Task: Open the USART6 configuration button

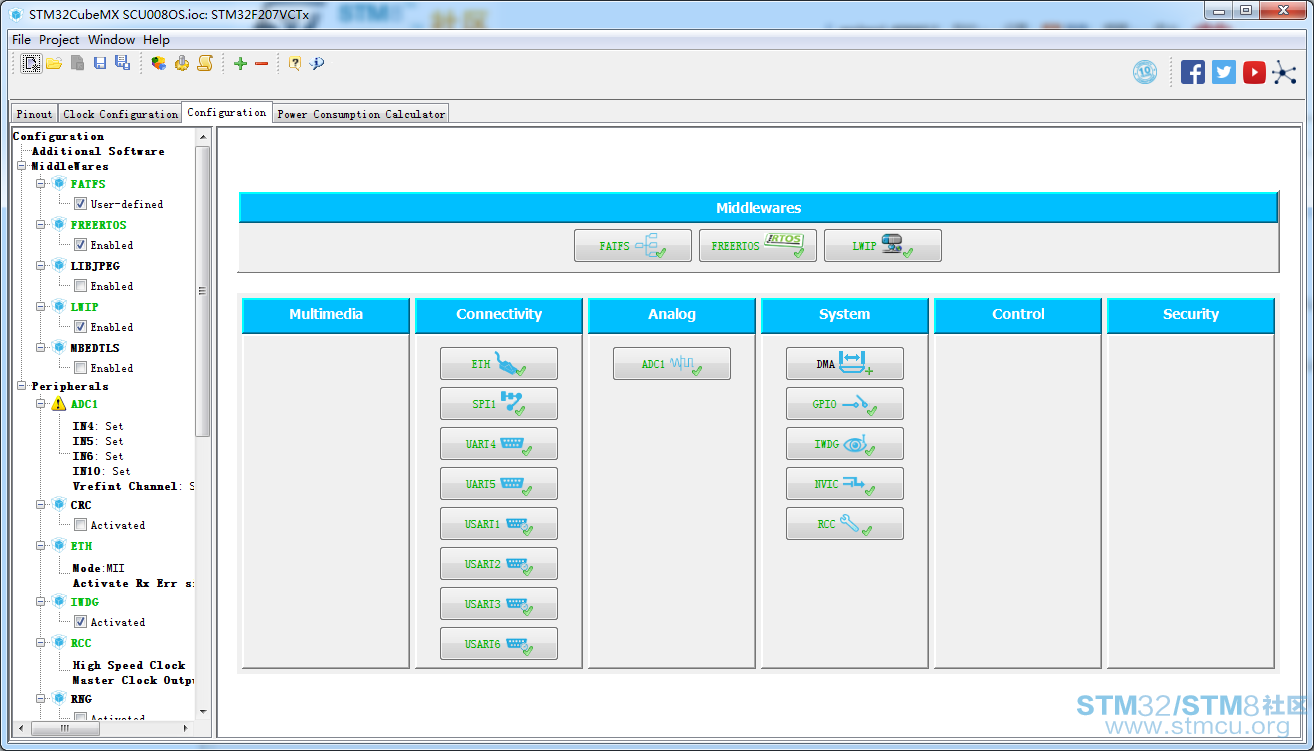Action: point(499,644)
